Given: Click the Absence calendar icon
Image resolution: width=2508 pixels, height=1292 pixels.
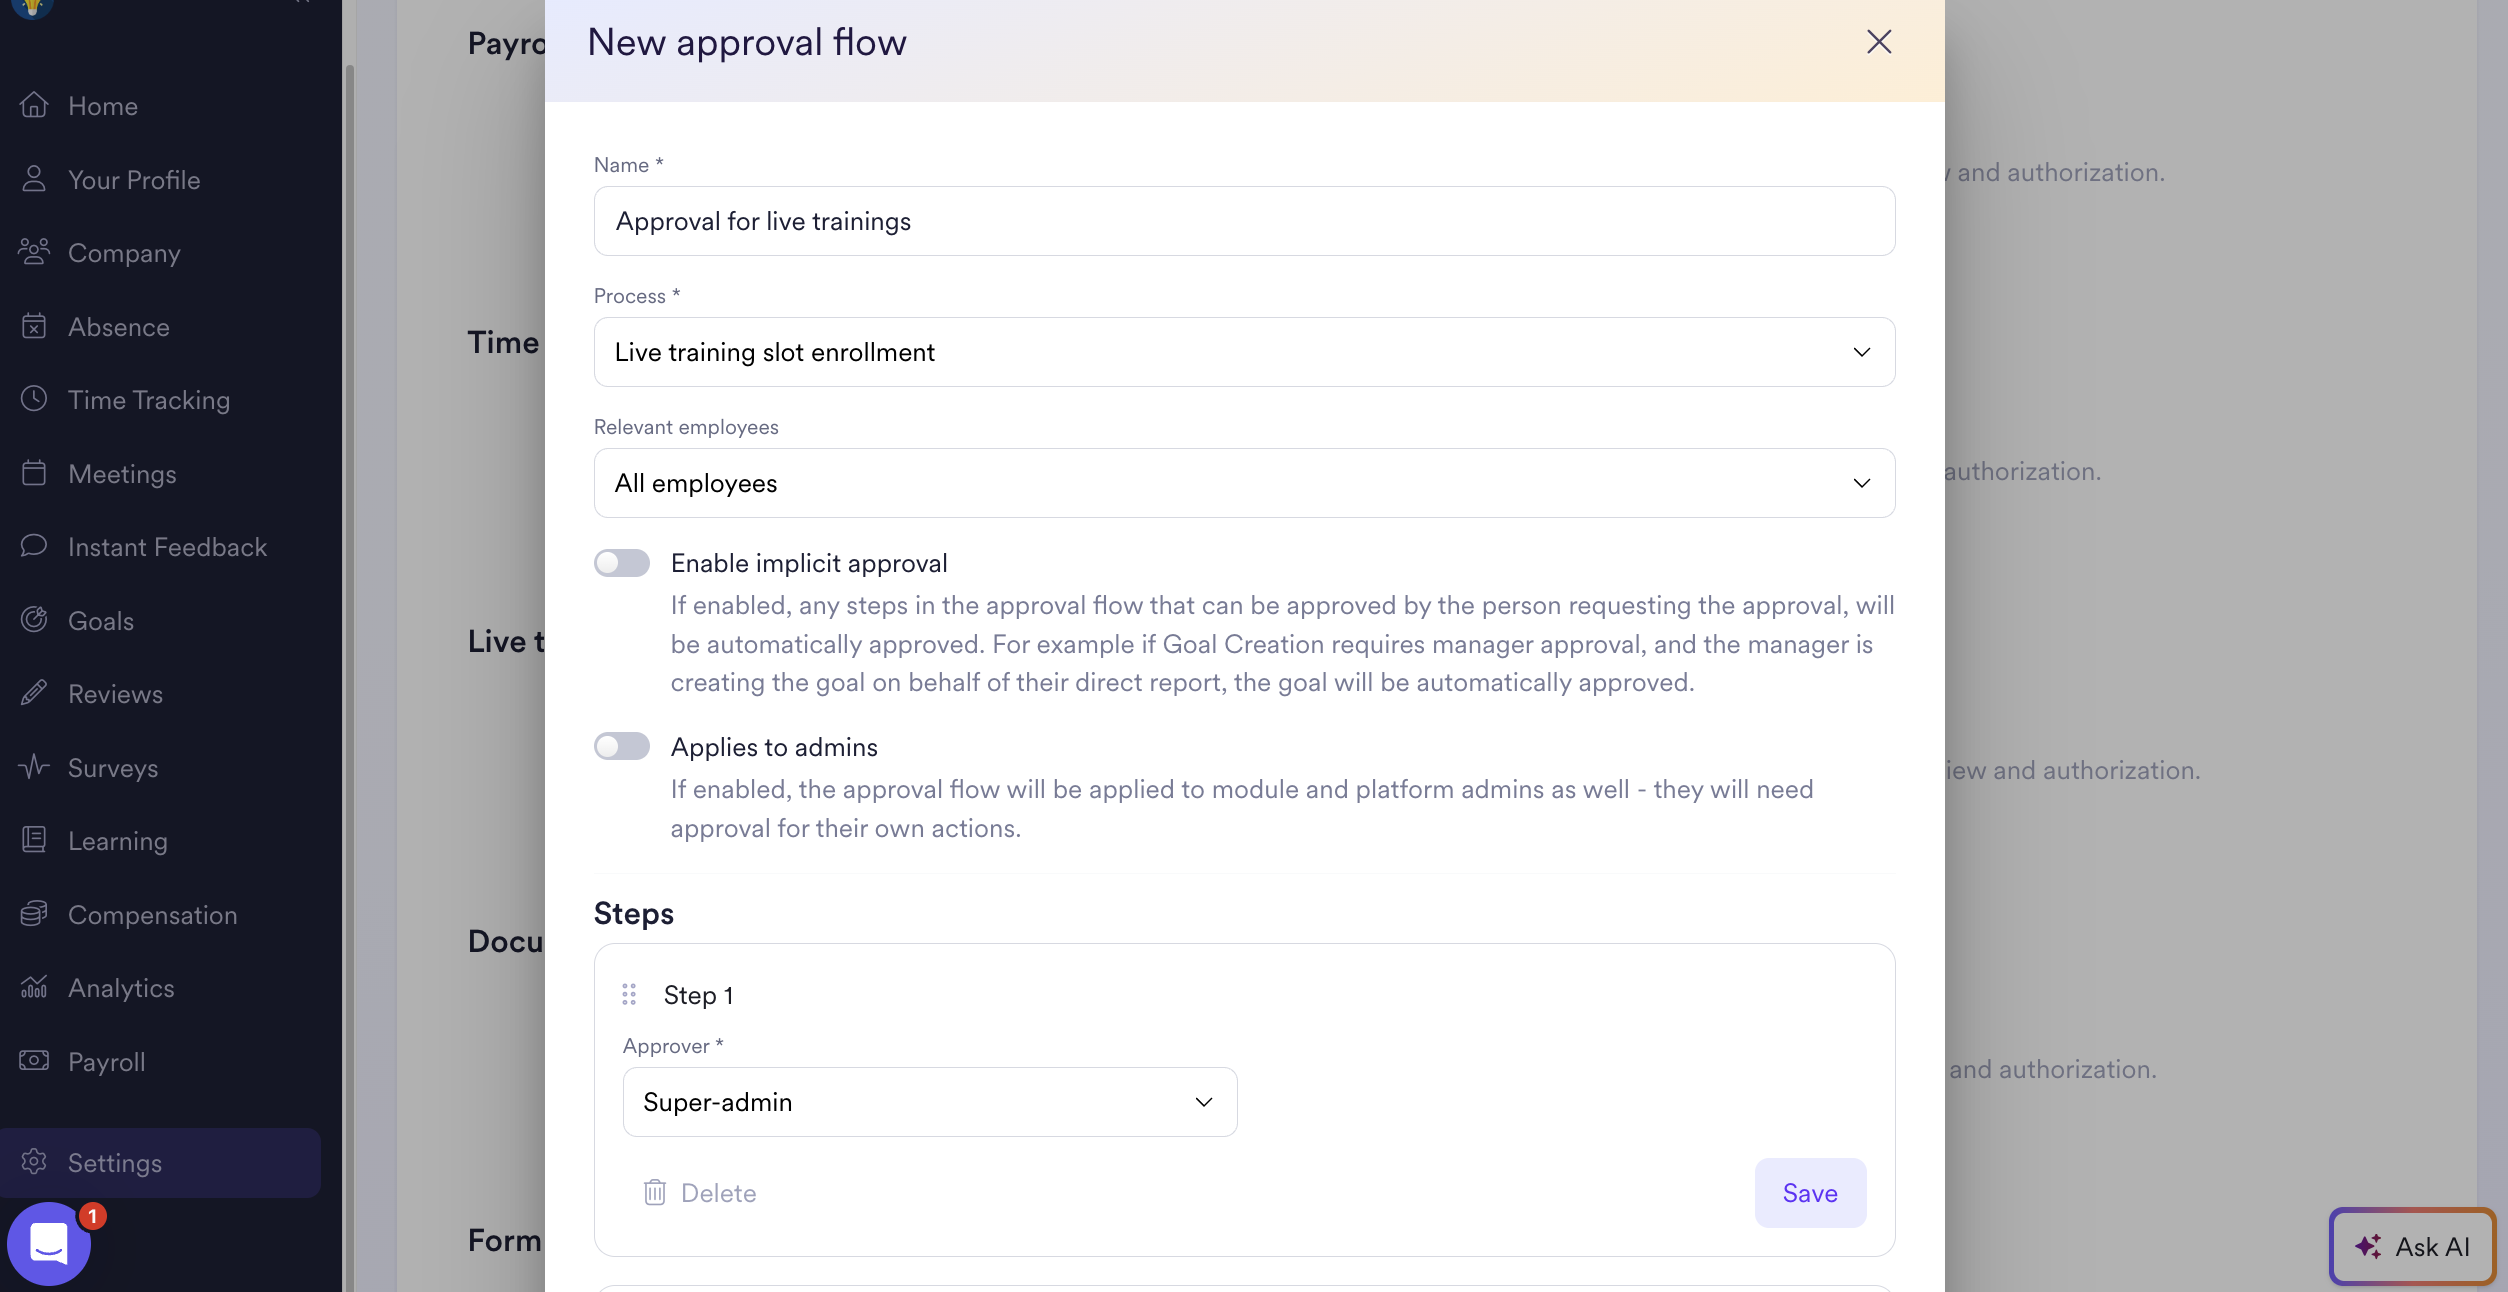Looking at the screenshot, I should pyautogui.click(x=34, y=326).
